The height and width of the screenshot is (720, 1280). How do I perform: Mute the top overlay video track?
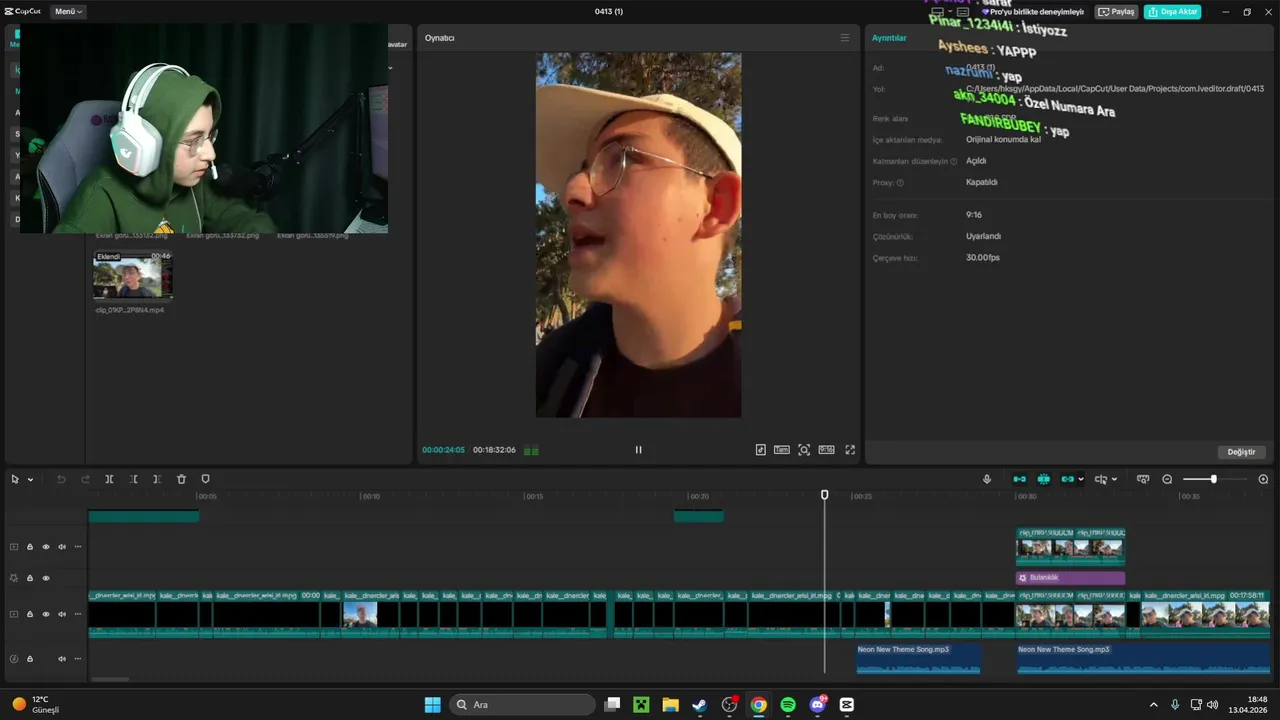coord(62,547)
